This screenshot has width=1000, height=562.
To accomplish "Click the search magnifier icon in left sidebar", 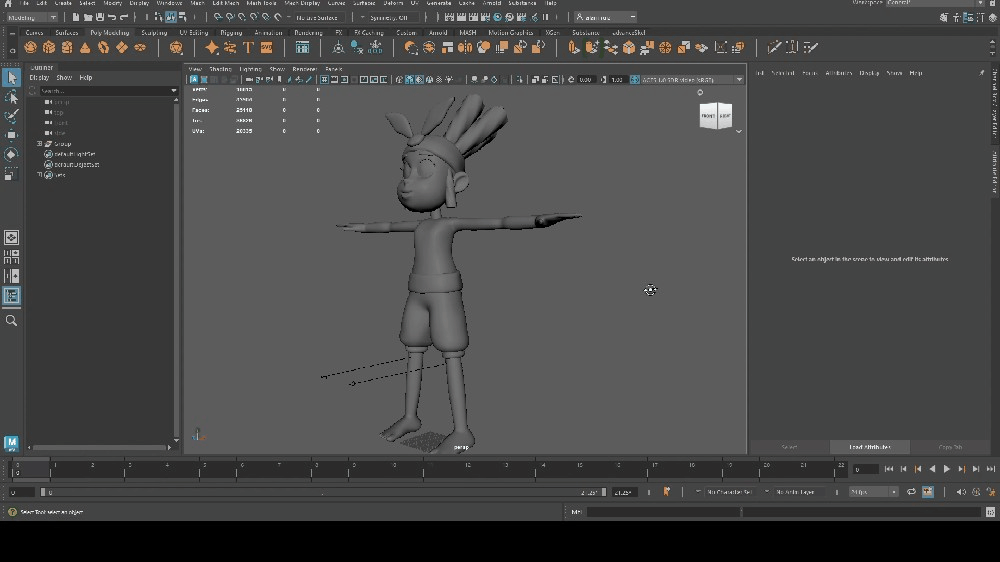I will click(x=11, y=321).
